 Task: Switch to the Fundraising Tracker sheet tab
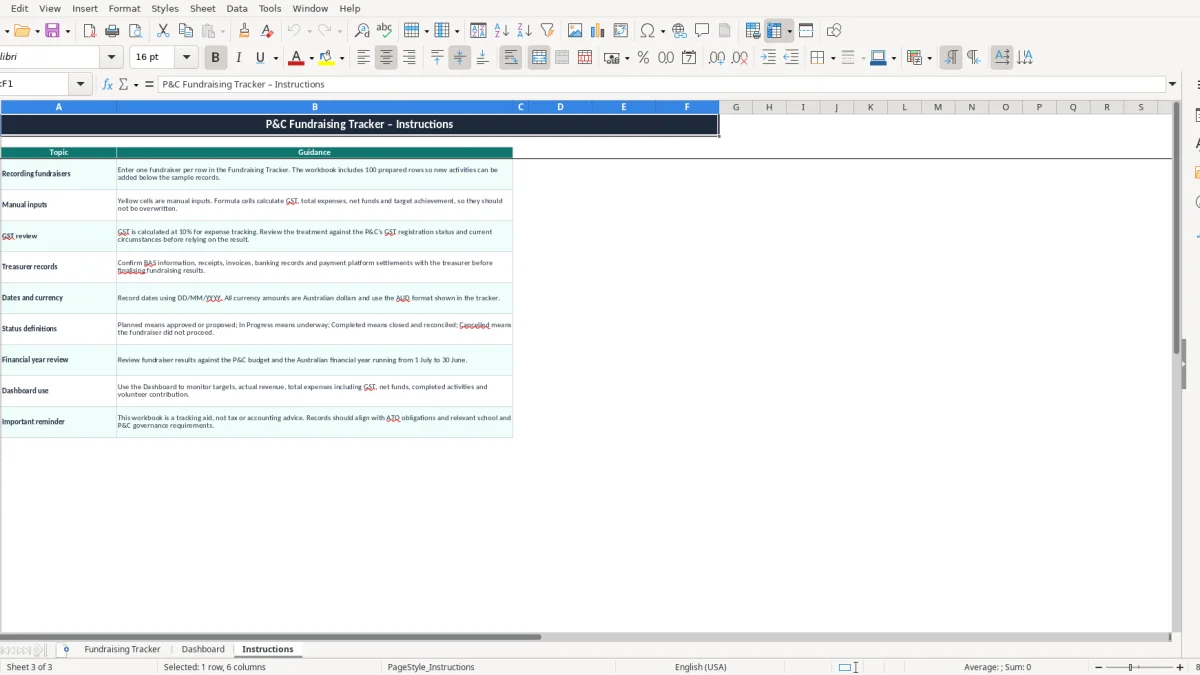coord(122,649)
